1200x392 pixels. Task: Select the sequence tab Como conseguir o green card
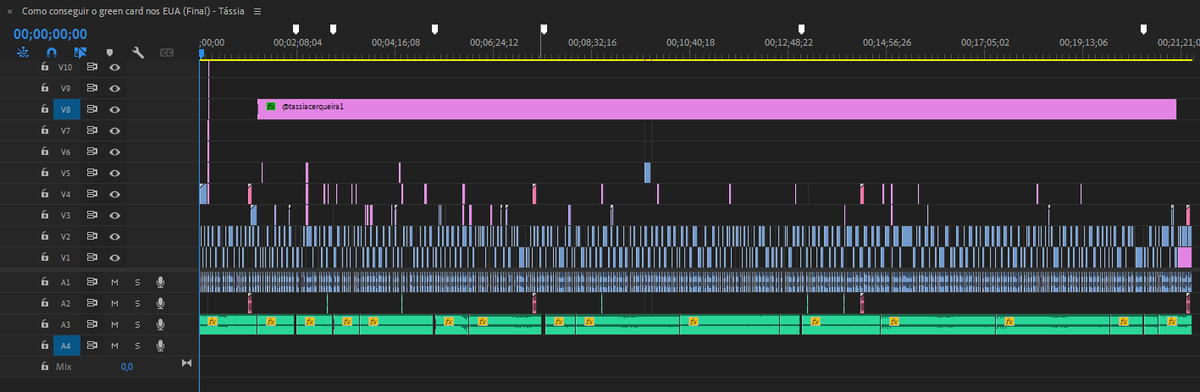click(x=133, y=11)
